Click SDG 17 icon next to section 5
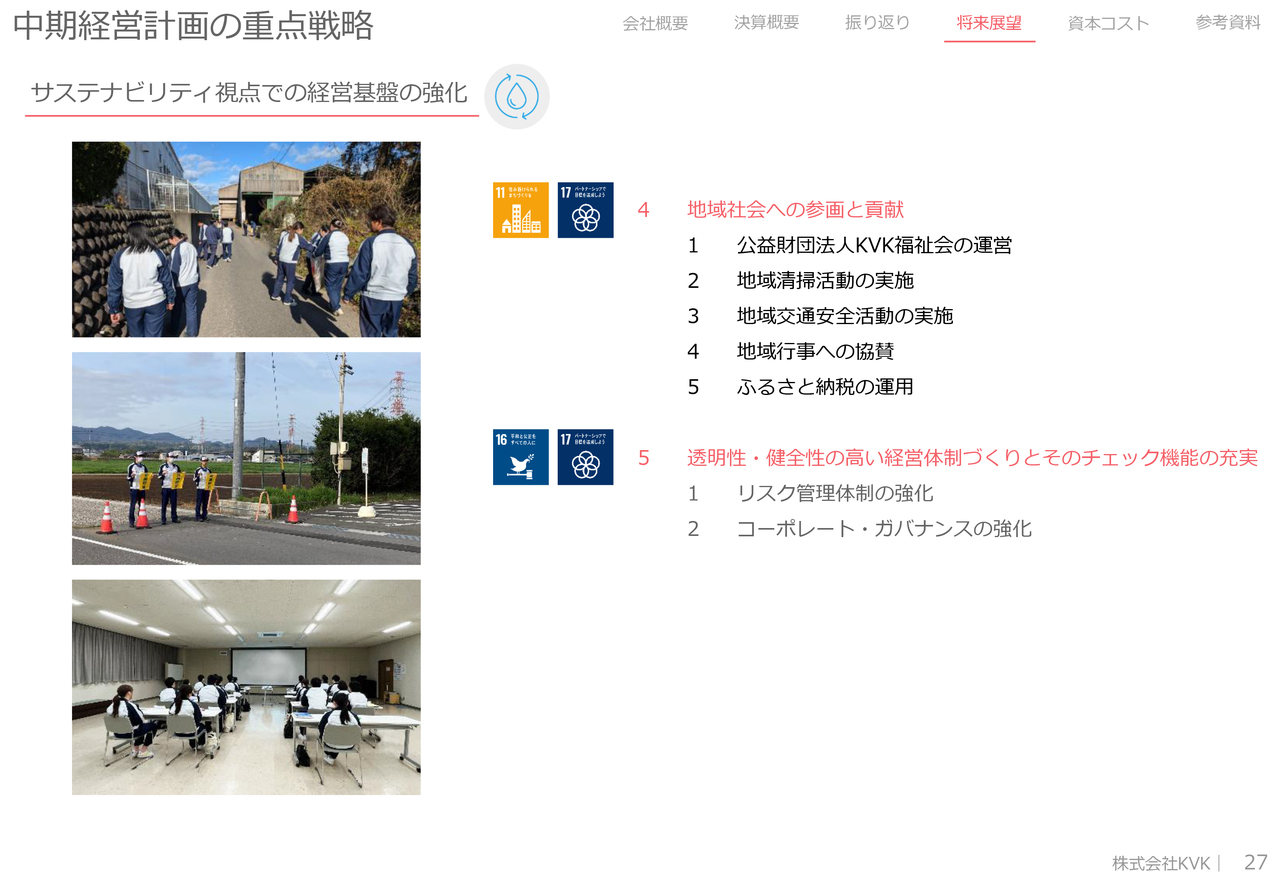1280x886 pixels. 585,457
